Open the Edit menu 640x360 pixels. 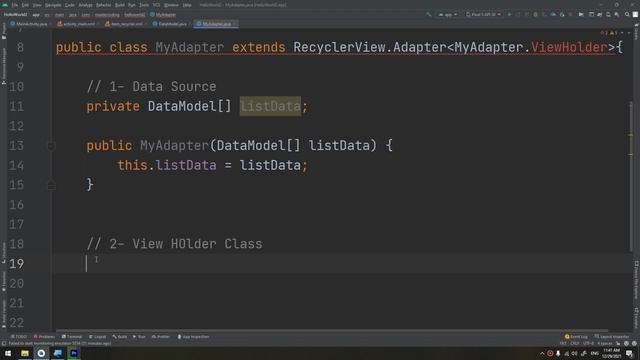25,5
